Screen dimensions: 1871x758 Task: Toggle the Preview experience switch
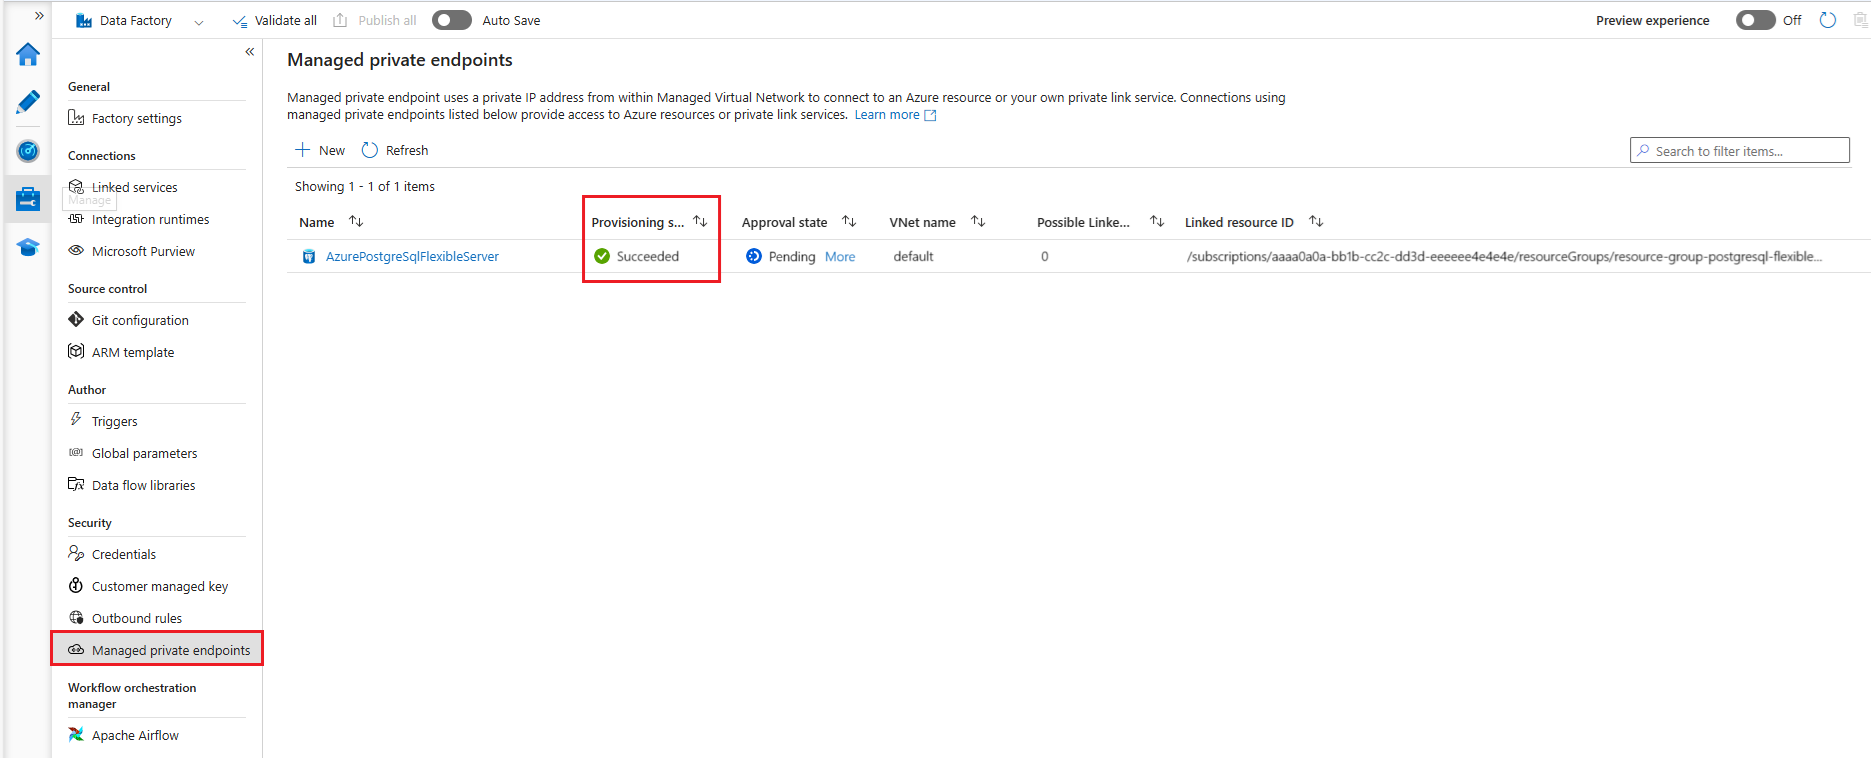point(1756,20)
